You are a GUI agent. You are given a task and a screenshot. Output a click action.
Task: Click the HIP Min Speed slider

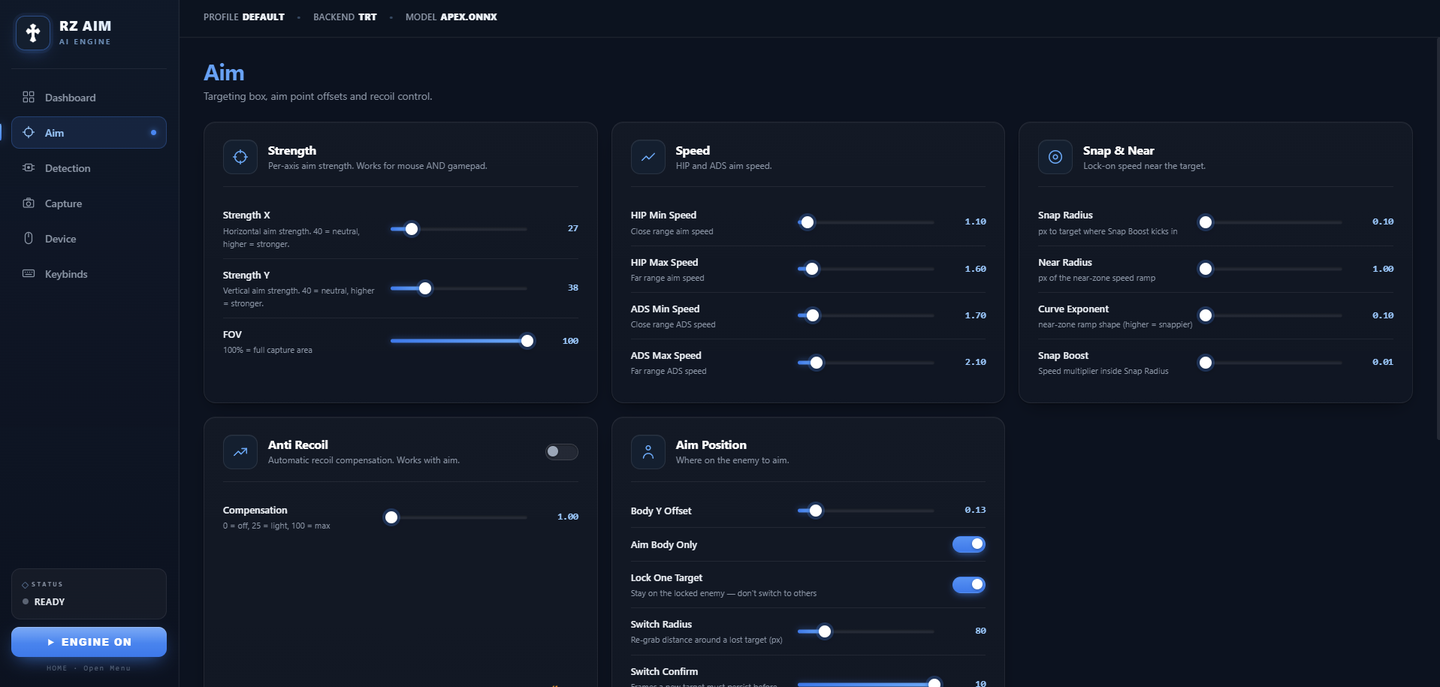click(x=865, y=222)
